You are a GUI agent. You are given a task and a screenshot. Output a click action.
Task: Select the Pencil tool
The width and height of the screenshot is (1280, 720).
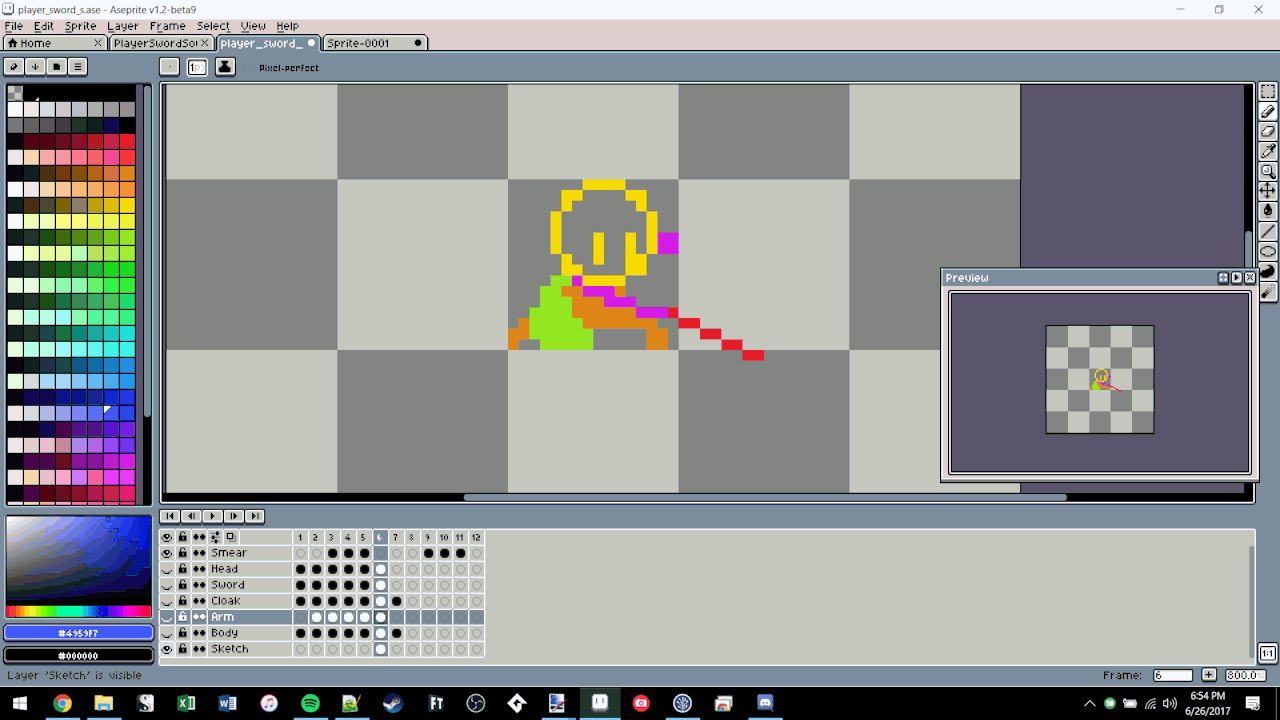(x=1268, y=112)
